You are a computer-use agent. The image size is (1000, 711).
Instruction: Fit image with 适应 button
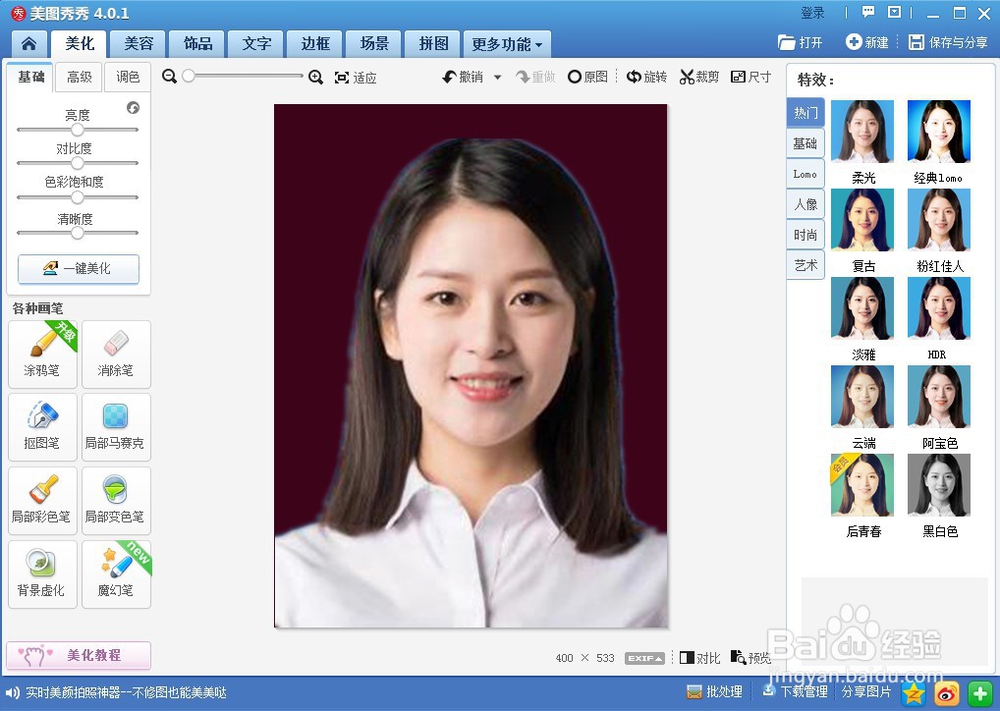356,78
